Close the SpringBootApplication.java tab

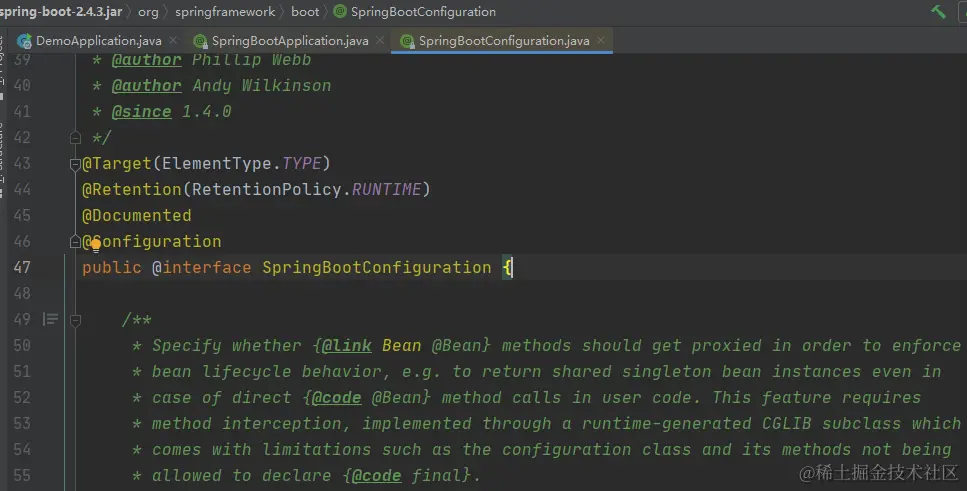tap(380, 40)
